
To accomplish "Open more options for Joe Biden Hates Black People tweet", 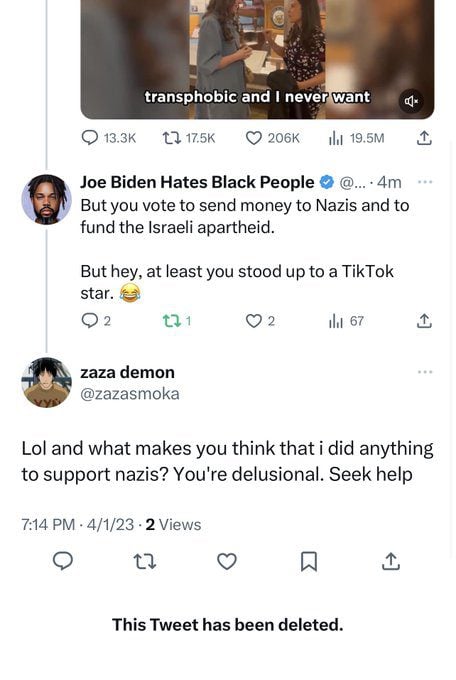I will (x=425, y=182).
